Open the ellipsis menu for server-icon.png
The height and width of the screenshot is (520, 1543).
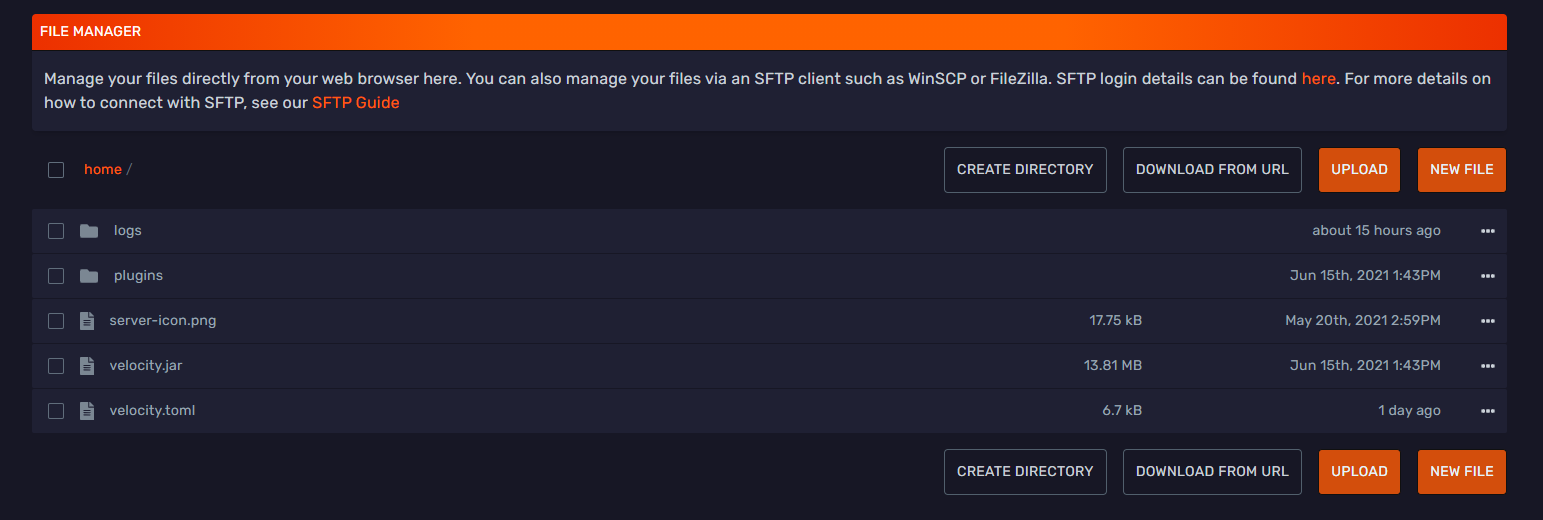click(x=1487, y=321)
